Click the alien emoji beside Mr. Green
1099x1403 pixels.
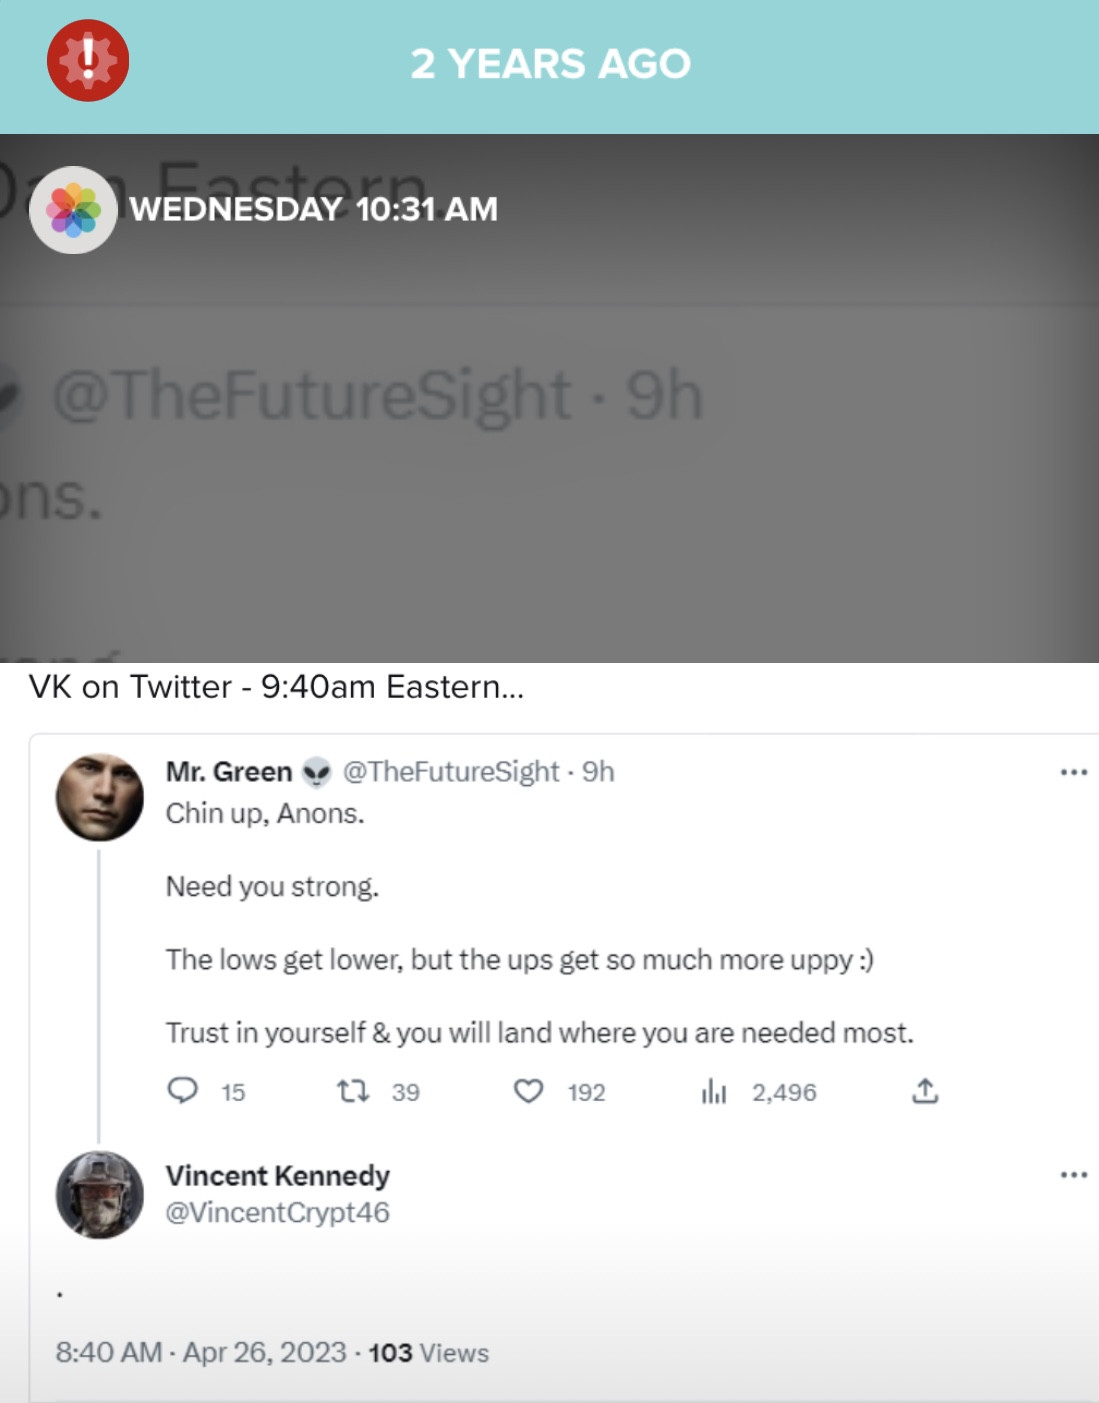[x=317, y=772]
